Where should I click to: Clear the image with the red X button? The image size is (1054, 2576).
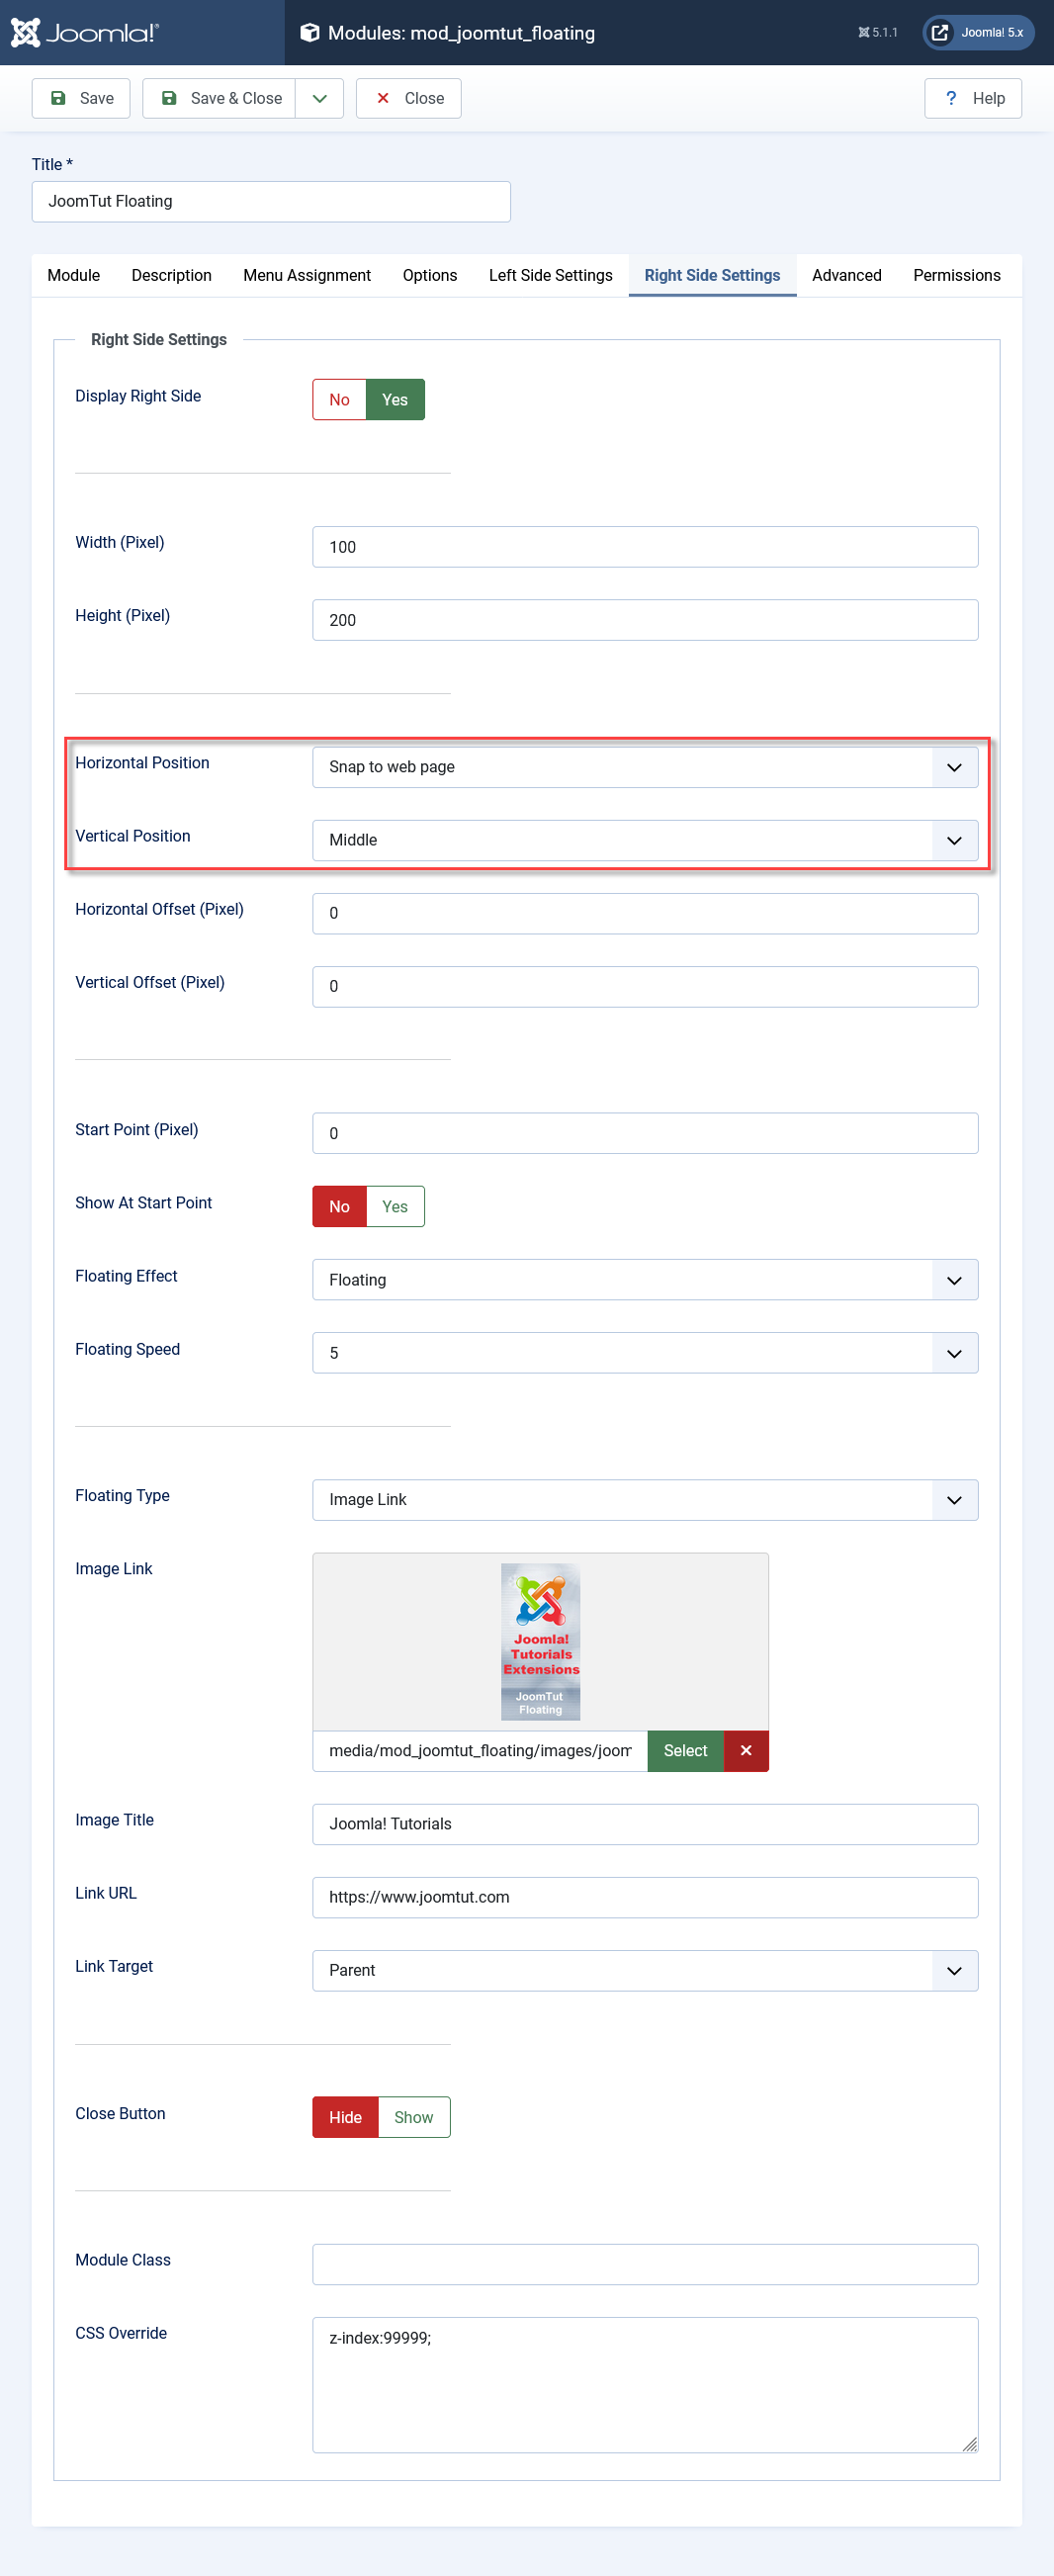[x=746, y=1751]
